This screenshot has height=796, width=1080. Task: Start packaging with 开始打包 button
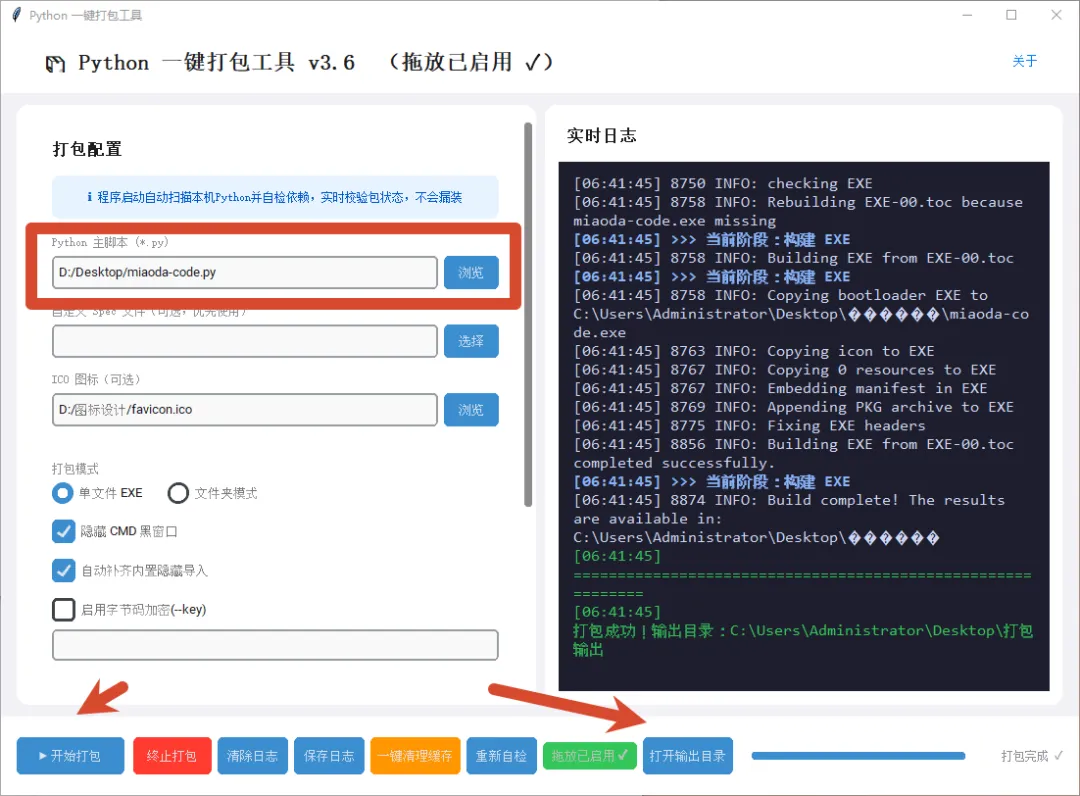click(x=70, y=756)
